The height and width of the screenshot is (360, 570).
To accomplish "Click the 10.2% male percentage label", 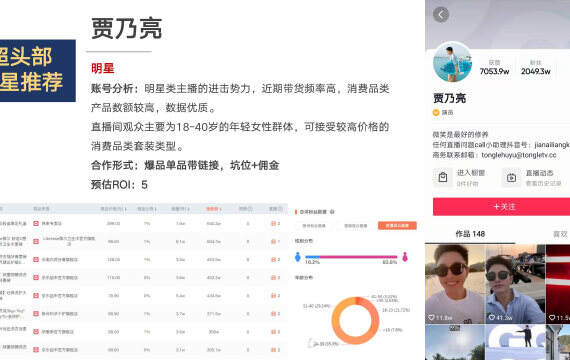I will pyautogui.click(x=312, y=263).
